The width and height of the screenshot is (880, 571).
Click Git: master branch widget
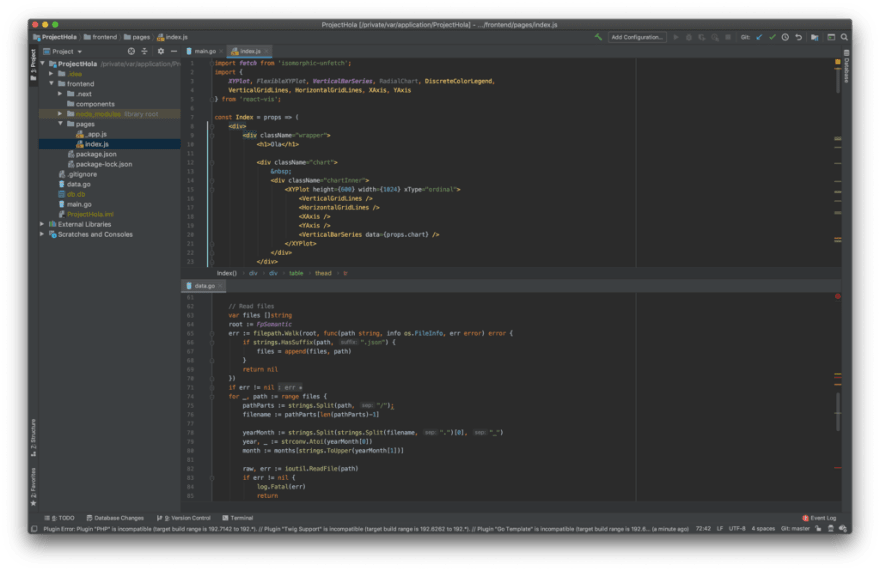click(795, 529)
